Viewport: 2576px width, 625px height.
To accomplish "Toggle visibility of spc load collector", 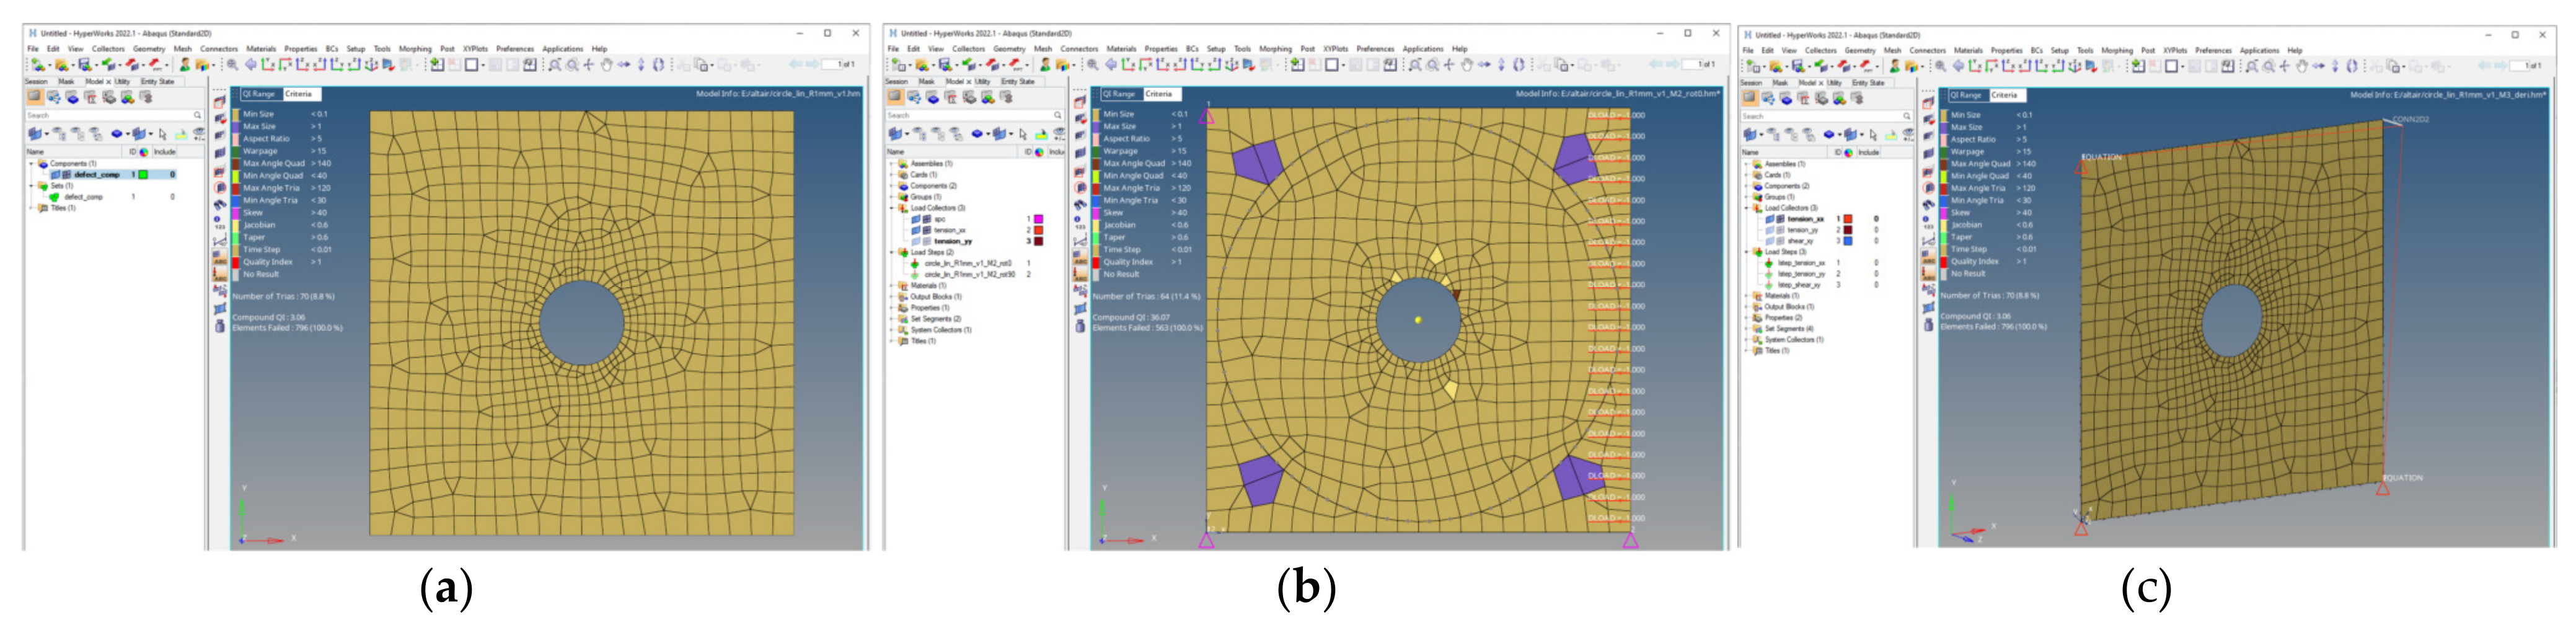I will 916,219.
